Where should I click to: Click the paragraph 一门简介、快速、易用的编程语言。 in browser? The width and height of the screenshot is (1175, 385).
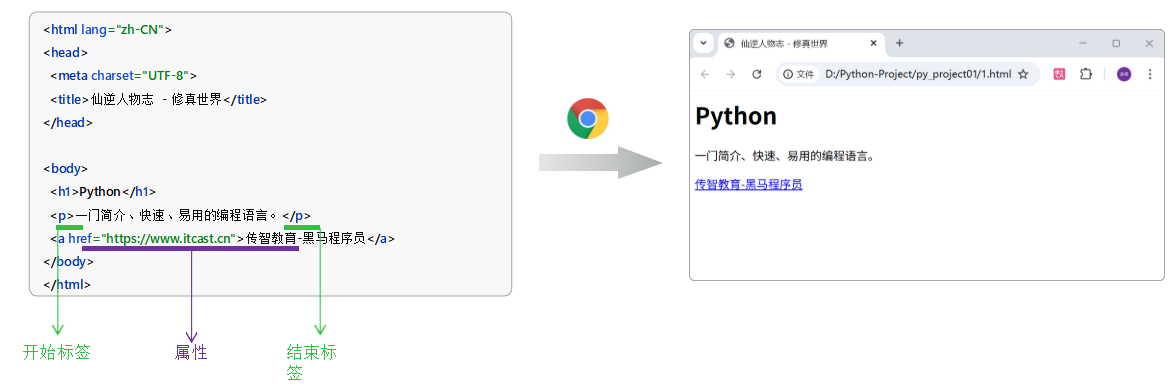click(x=785, y=157)
